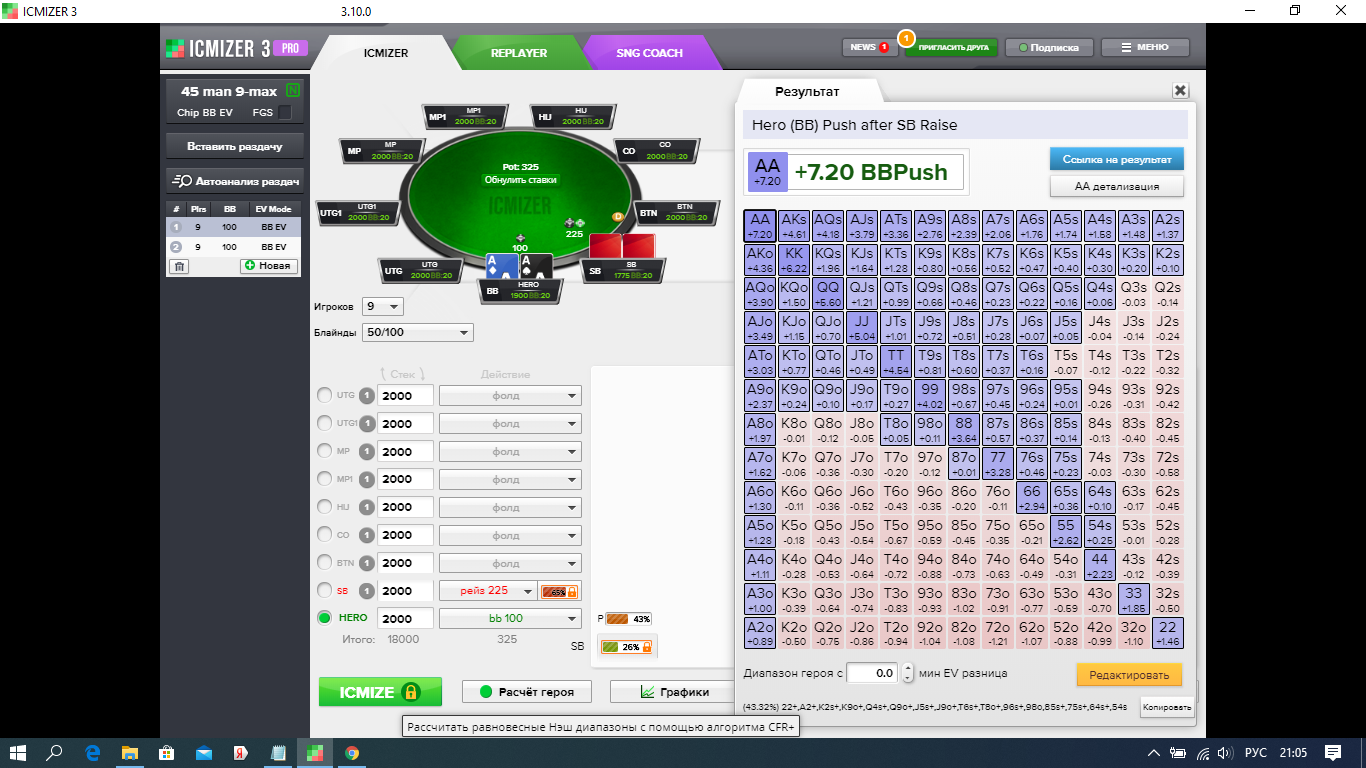The height and width of the screenshot is (768, 1366).
Task: Click the green N tournament indicator
Action: tap(293, 91)
